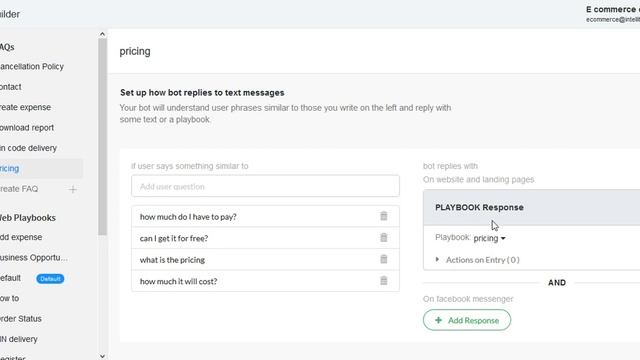Click the plus icon next to Create FAQ
This screenshot has height=360, width=640.
[x=73, y=189]
